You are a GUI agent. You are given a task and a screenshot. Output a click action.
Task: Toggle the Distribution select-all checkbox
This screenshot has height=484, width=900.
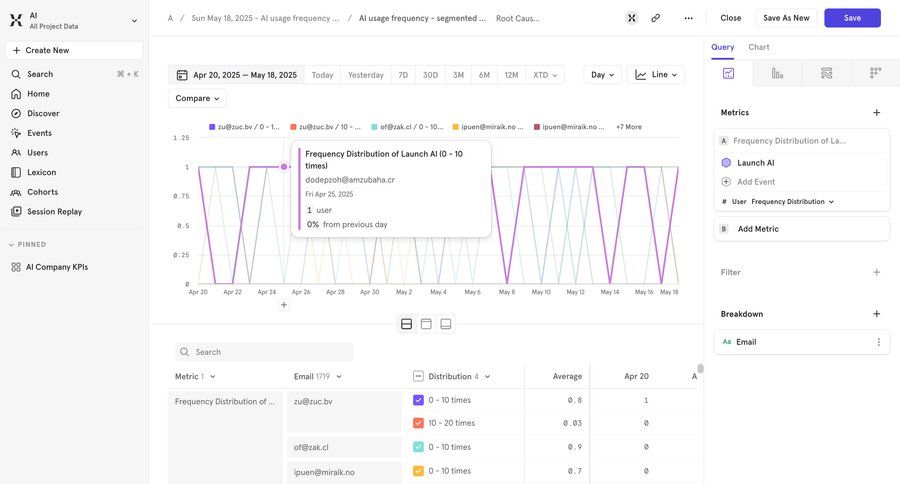418,377
